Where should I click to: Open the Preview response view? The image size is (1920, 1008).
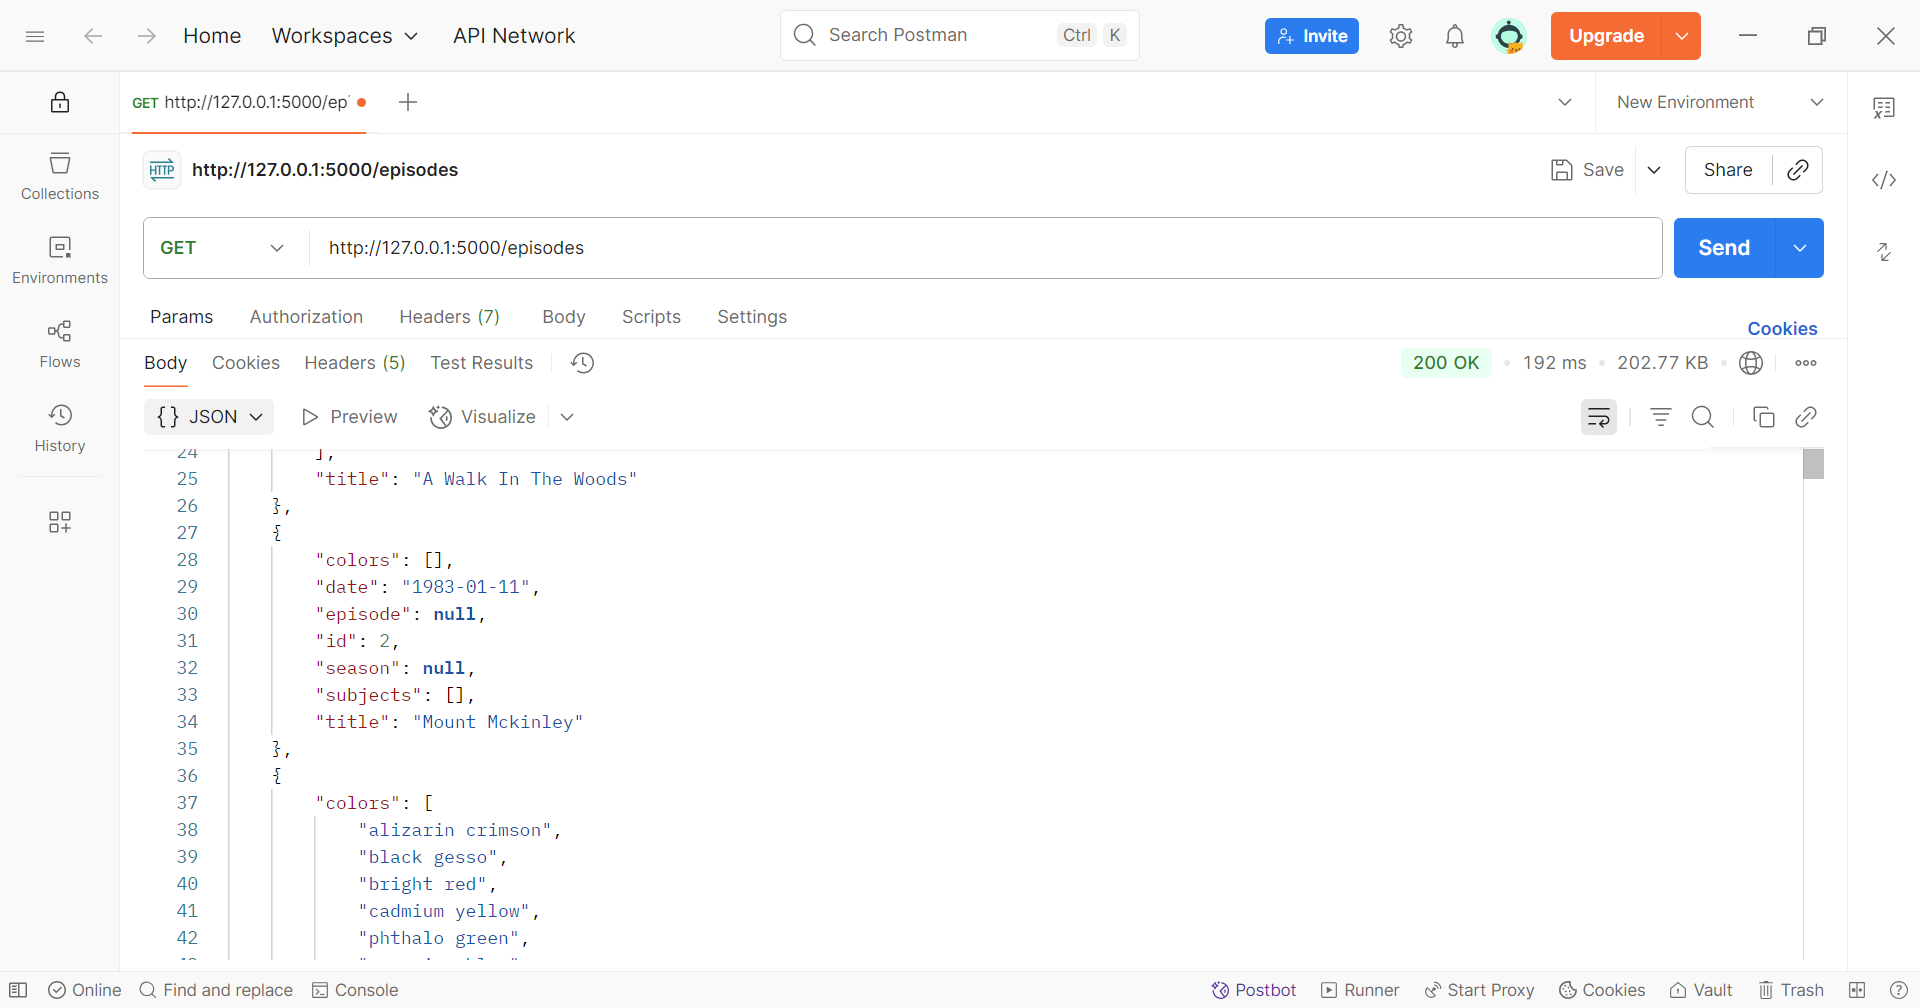(350, 417)
